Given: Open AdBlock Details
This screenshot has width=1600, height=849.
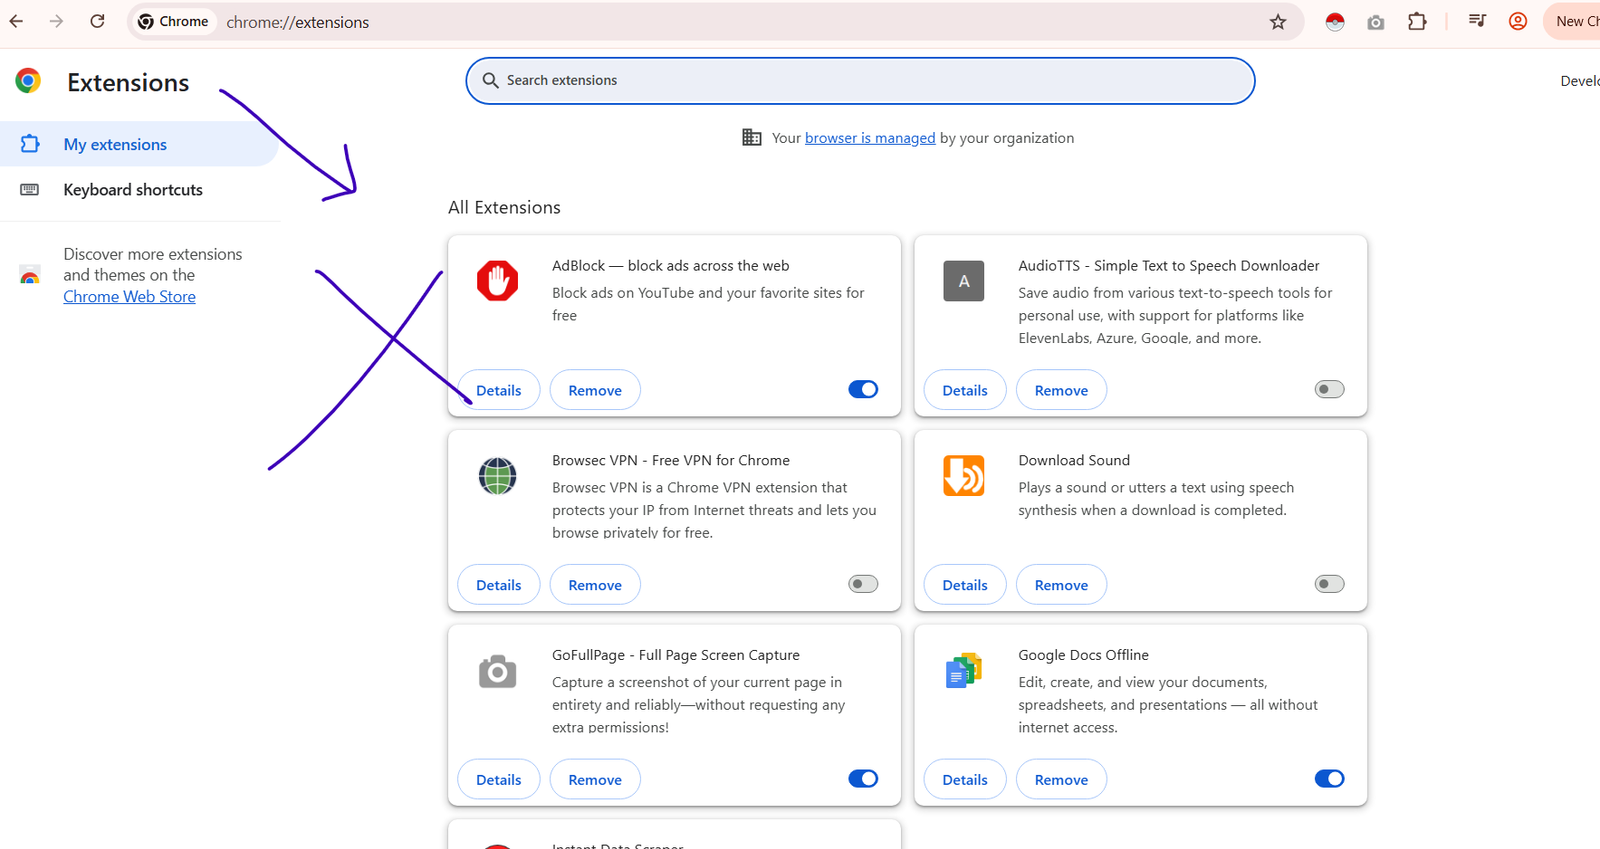Looking at the screenshot, I should tap(499, 390).
